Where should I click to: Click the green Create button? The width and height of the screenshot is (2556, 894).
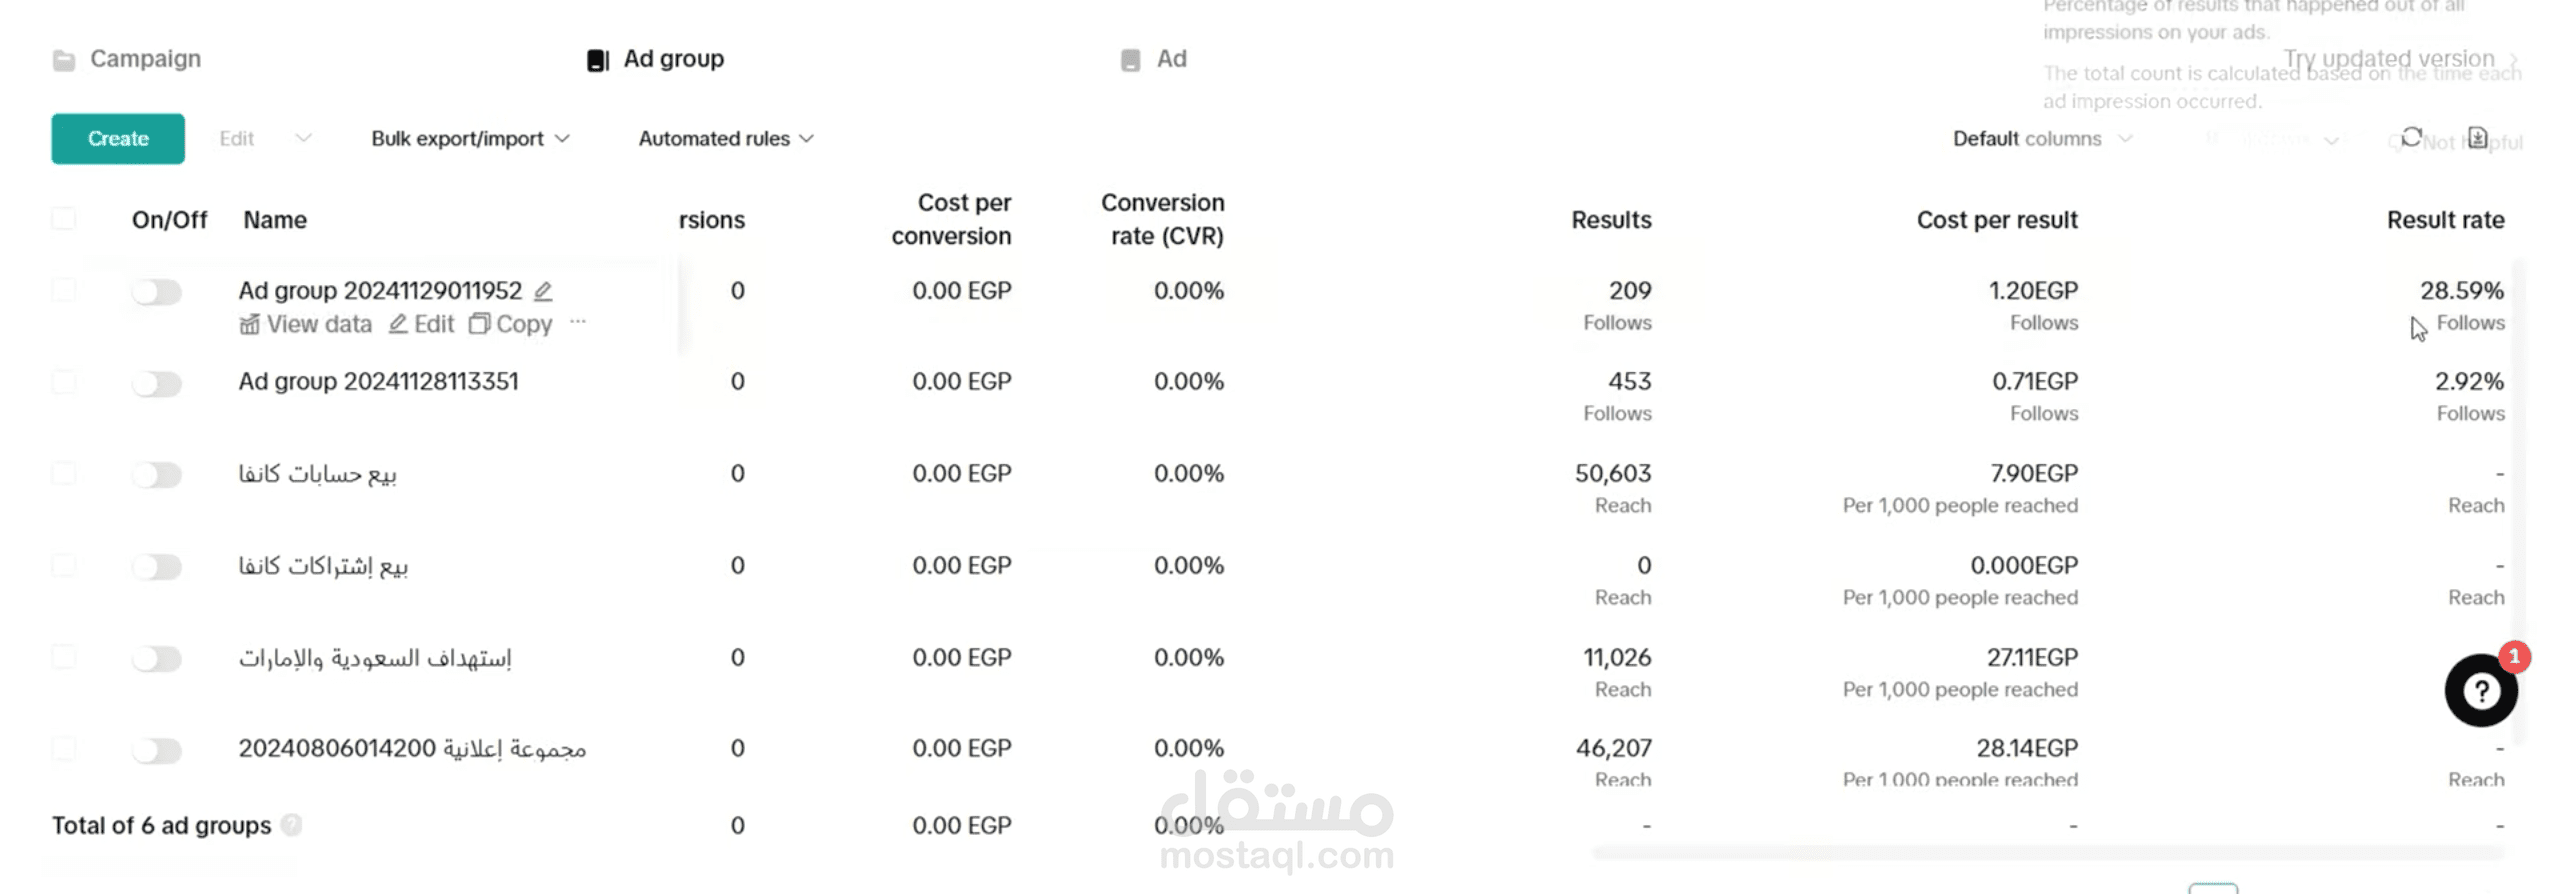pos(118,139)
